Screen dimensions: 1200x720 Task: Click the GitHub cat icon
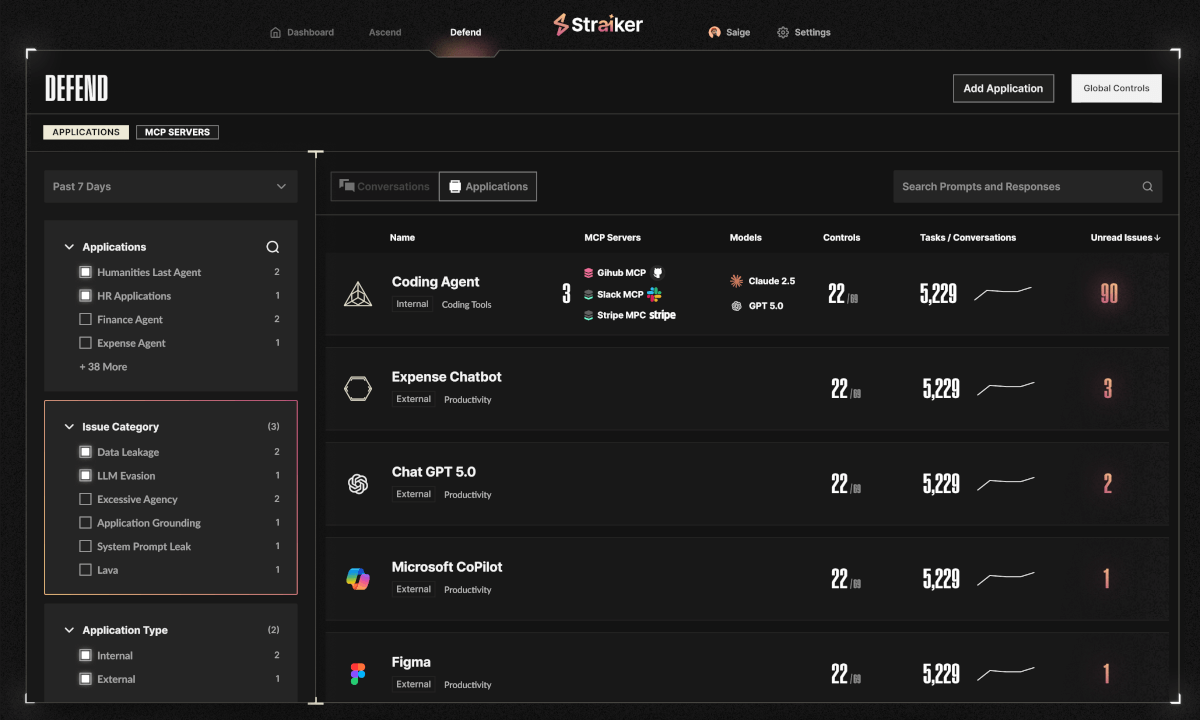[x=658, y=272]
